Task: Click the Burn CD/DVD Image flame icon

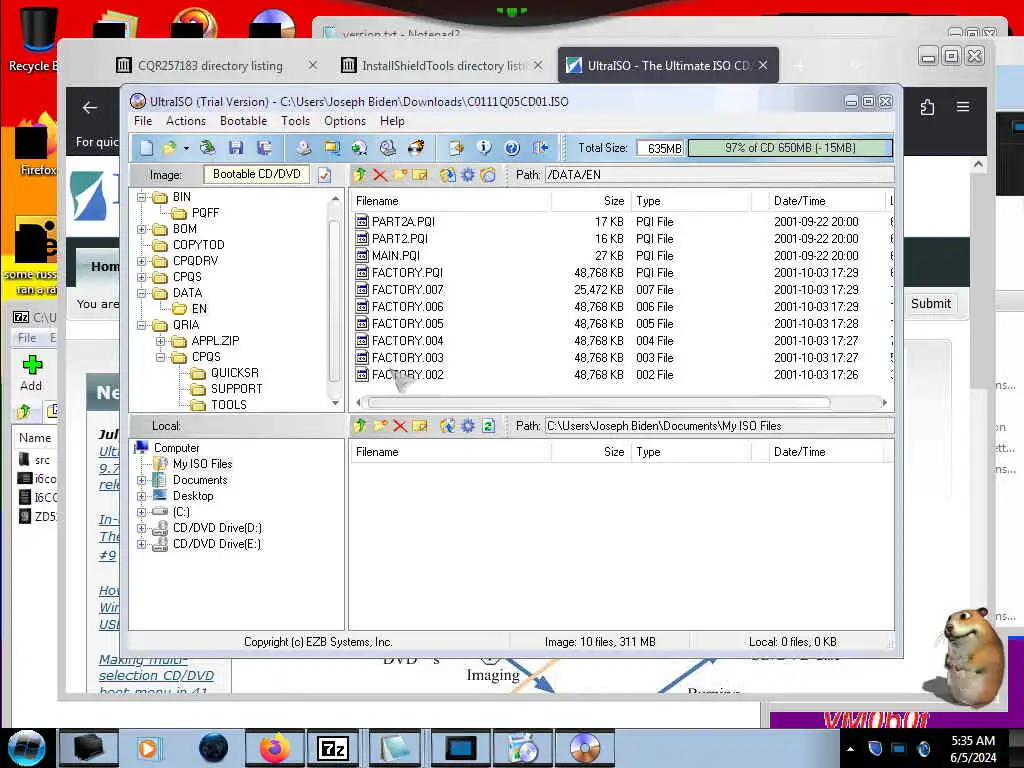Action: [x=416, y=148]
